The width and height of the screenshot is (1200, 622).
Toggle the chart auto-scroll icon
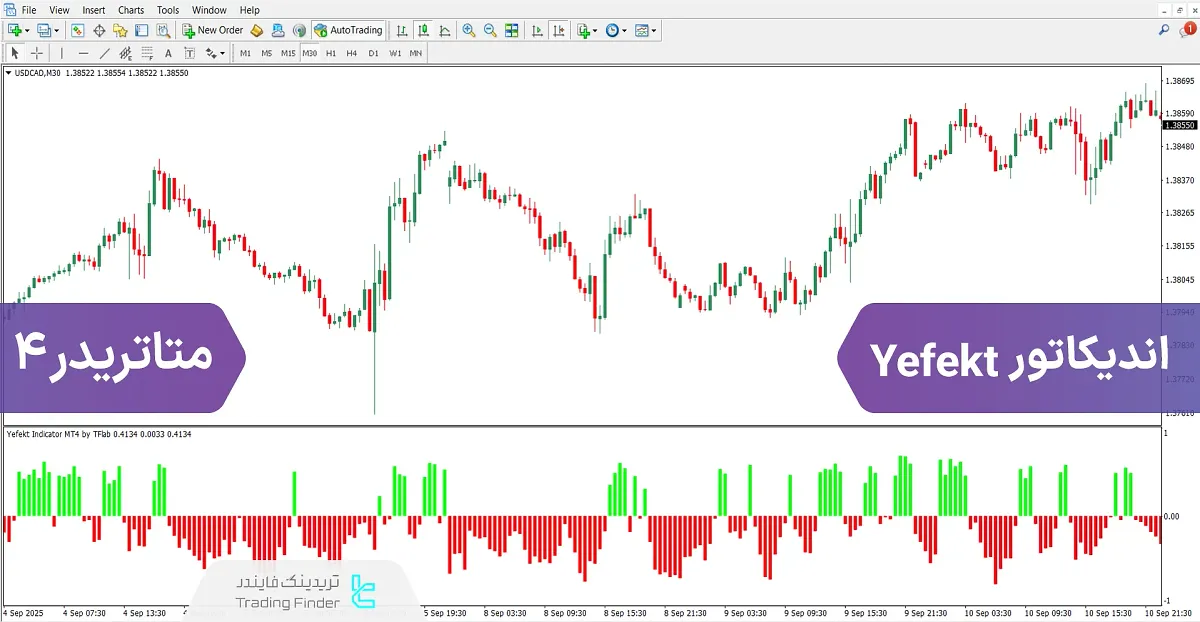(x=538, y=30)
